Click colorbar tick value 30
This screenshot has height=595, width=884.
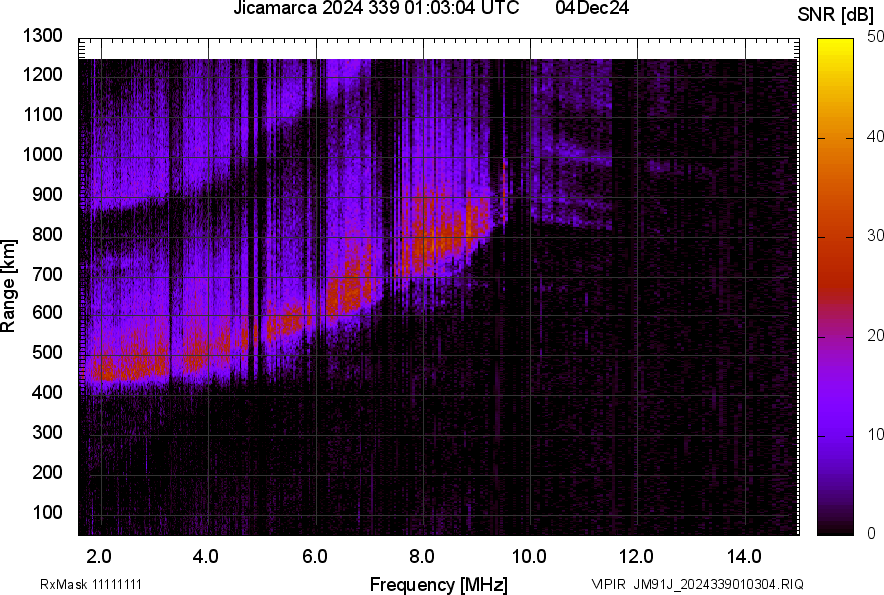tap(875, 236)
